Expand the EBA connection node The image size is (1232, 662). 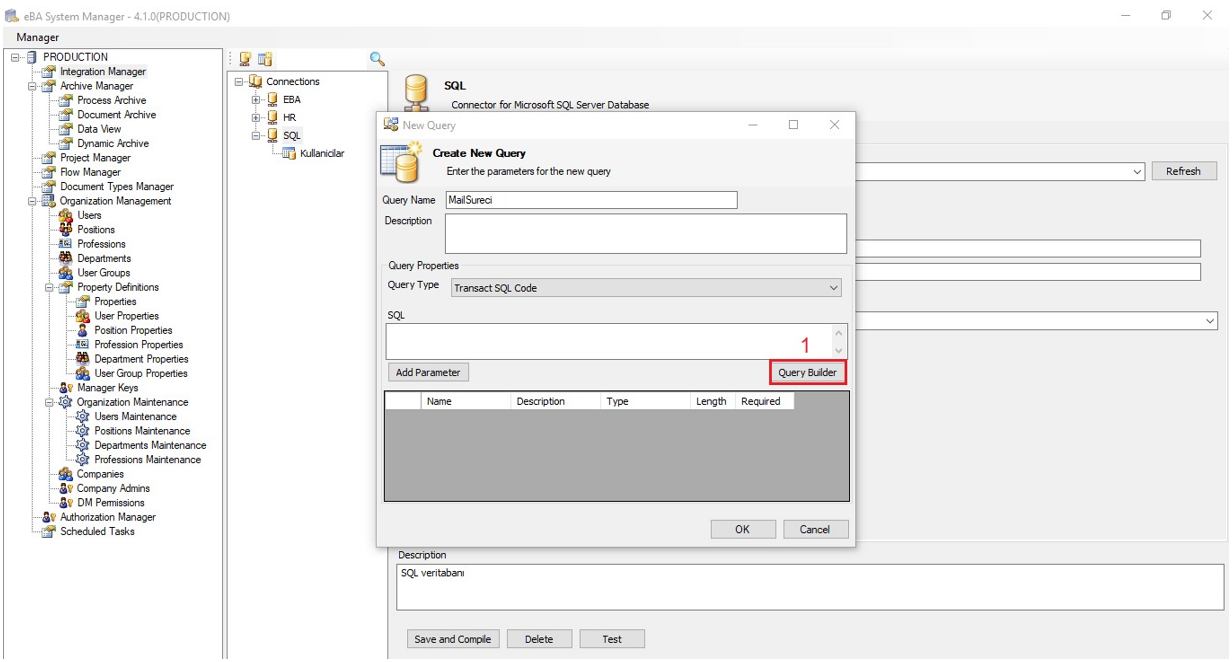tap(256, 100)
